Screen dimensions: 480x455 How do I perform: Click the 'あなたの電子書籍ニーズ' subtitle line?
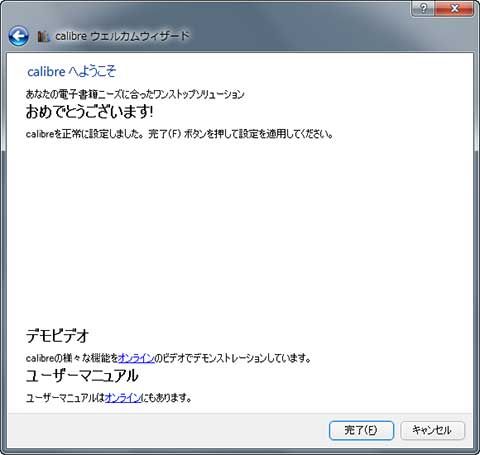point(135,94)
